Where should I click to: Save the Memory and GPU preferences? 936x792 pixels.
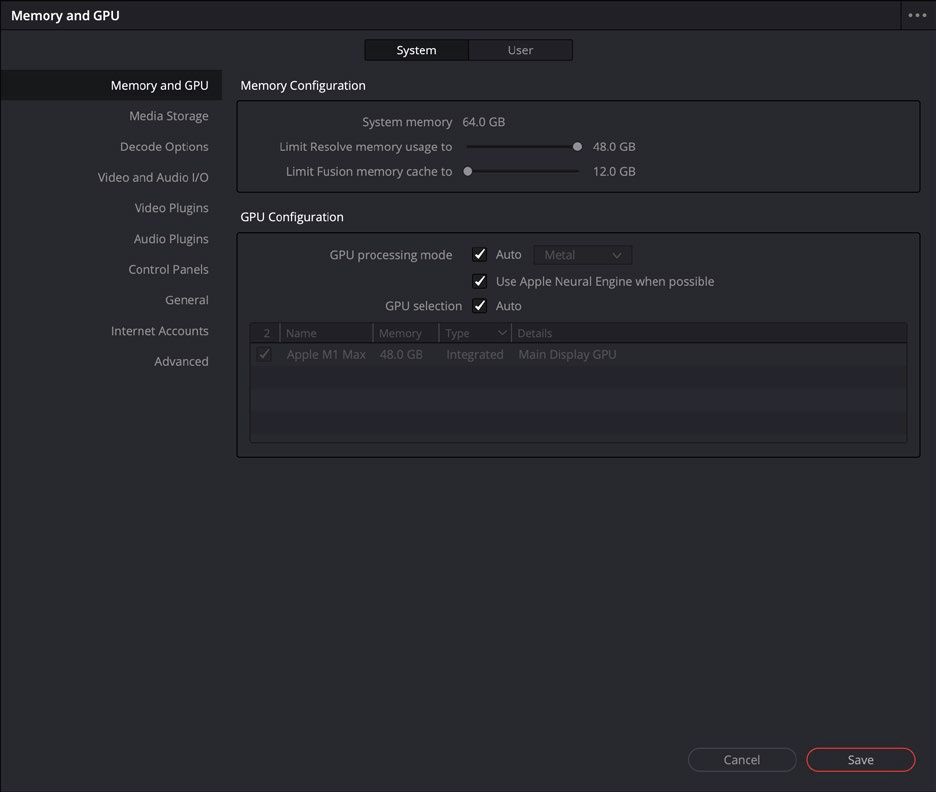[860, 759]
